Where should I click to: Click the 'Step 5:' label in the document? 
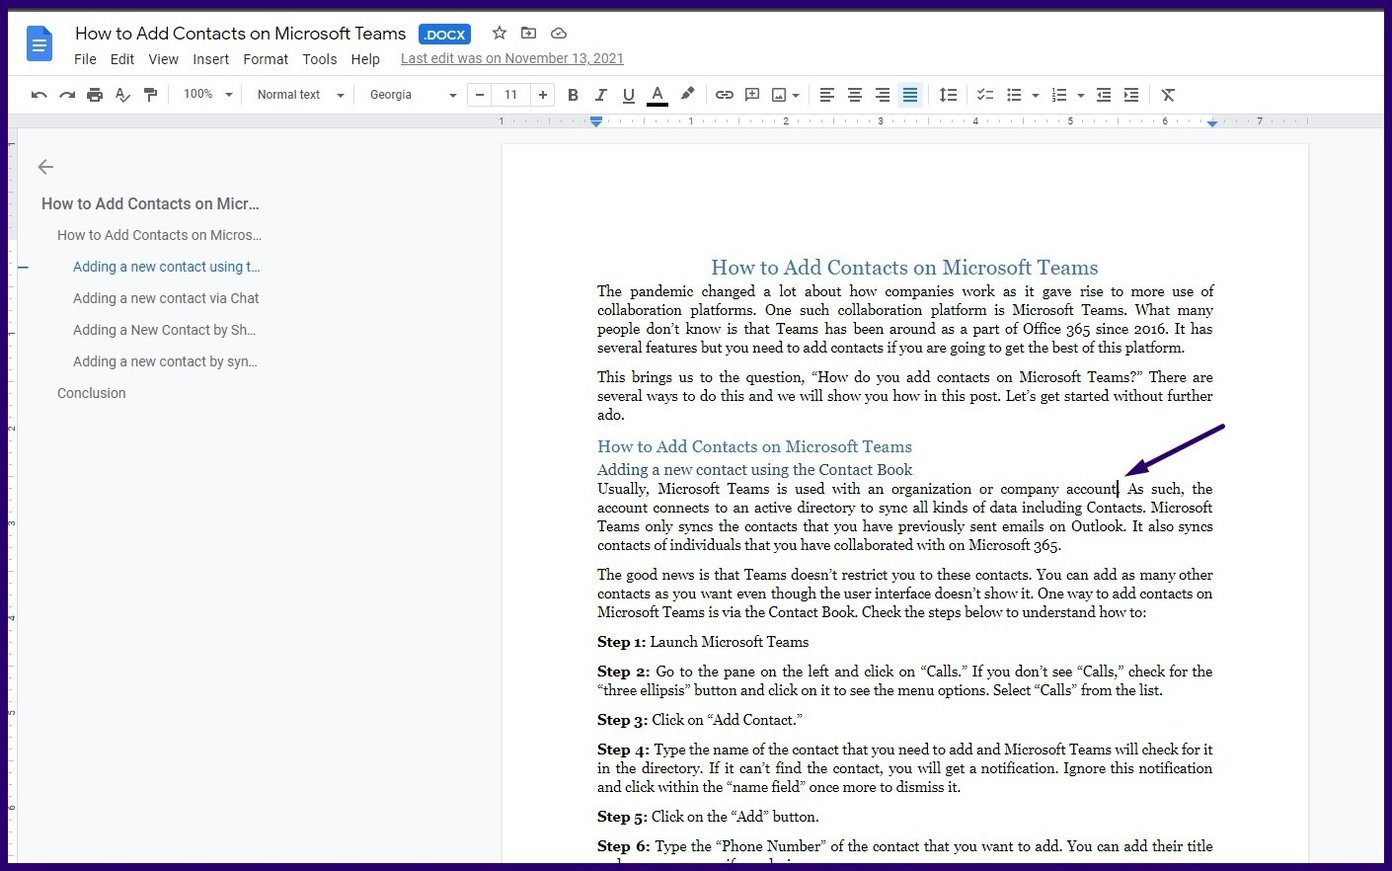click(x=622, y=816)
